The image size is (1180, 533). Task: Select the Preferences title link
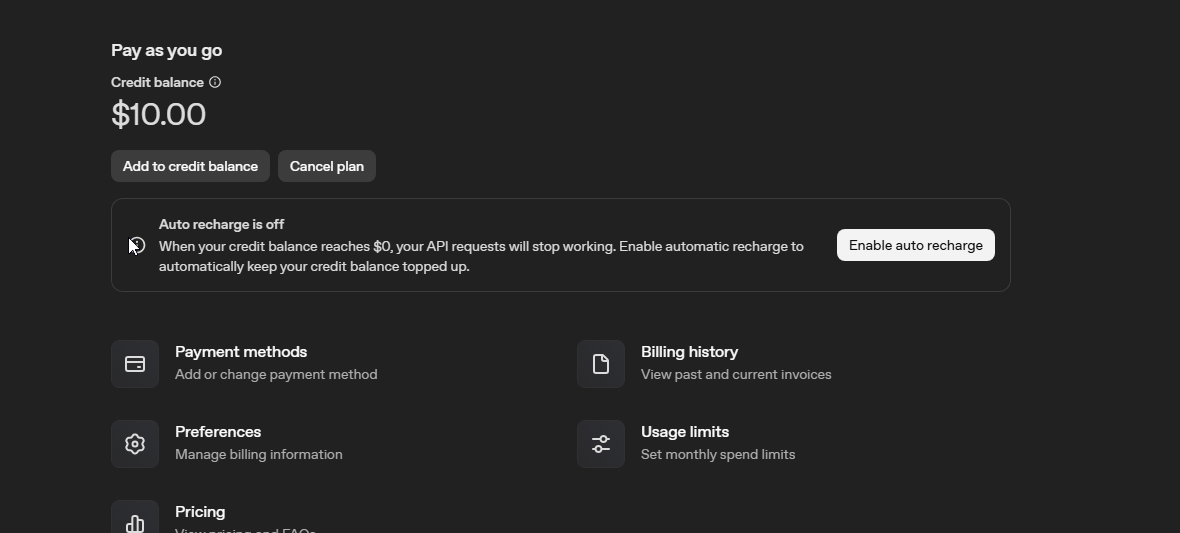coord(218,432)
